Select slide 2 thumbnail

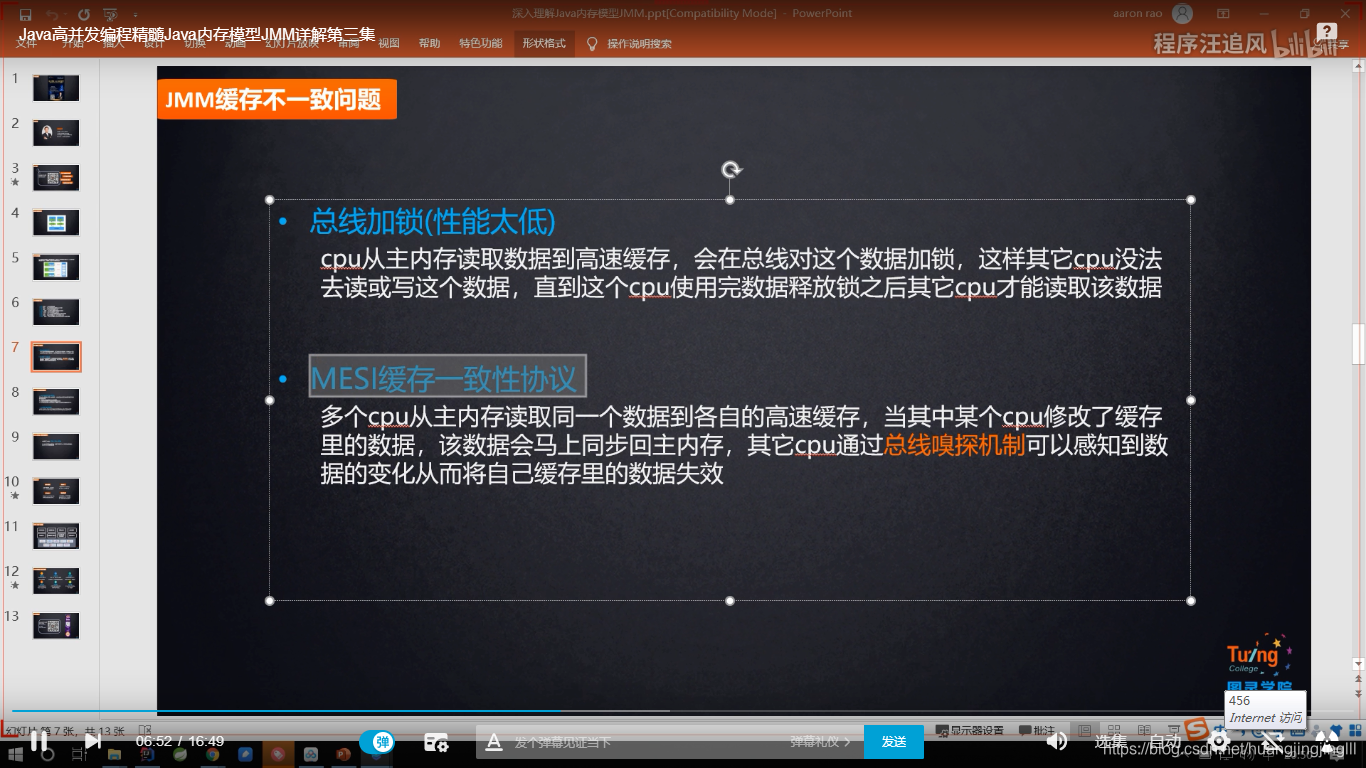pyautogui.click(x=56, y=133)
